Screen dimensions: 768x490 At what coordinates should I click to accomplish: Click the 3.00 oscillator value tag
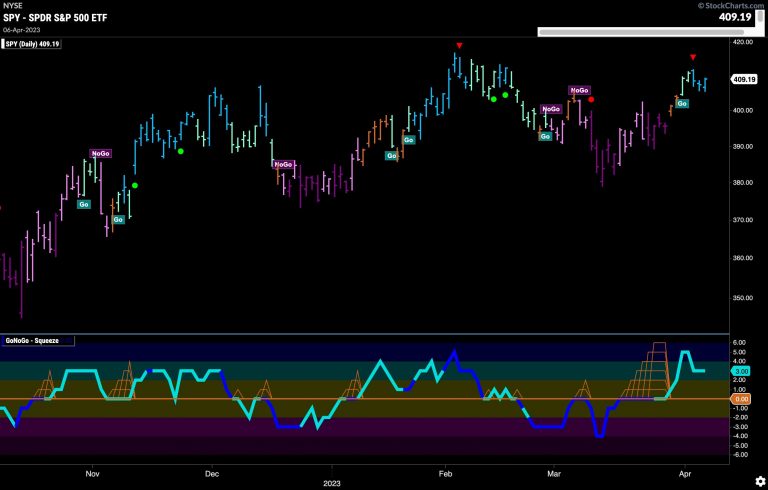point(742,371)
